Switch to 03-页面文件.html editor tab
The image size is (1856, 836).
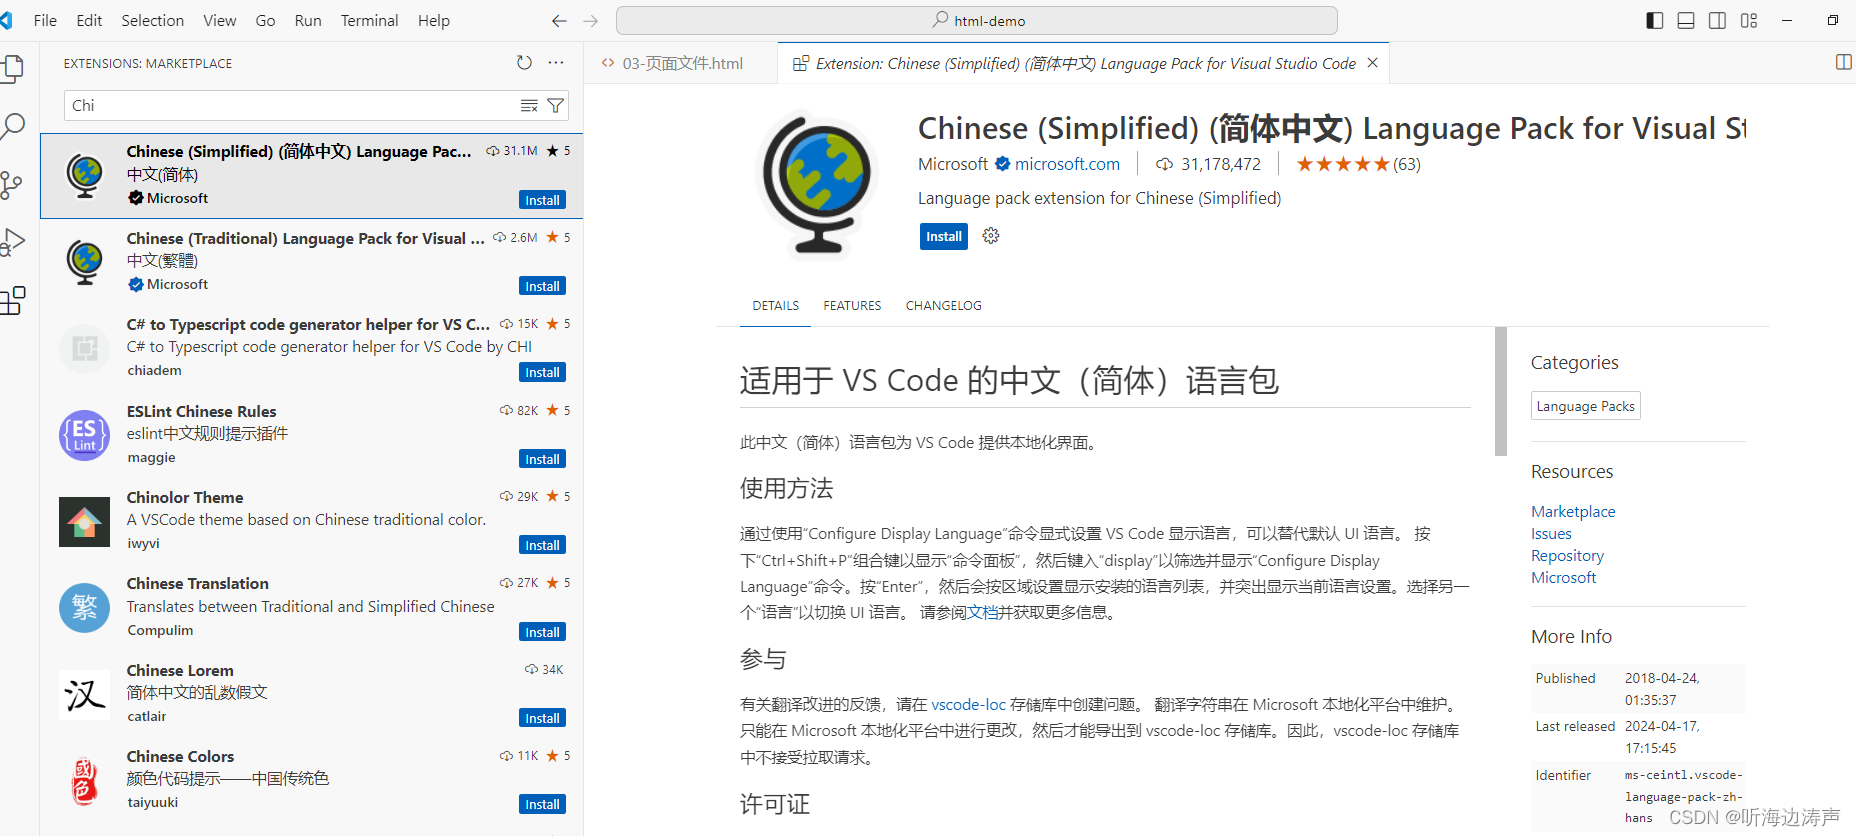coord(681,63)
